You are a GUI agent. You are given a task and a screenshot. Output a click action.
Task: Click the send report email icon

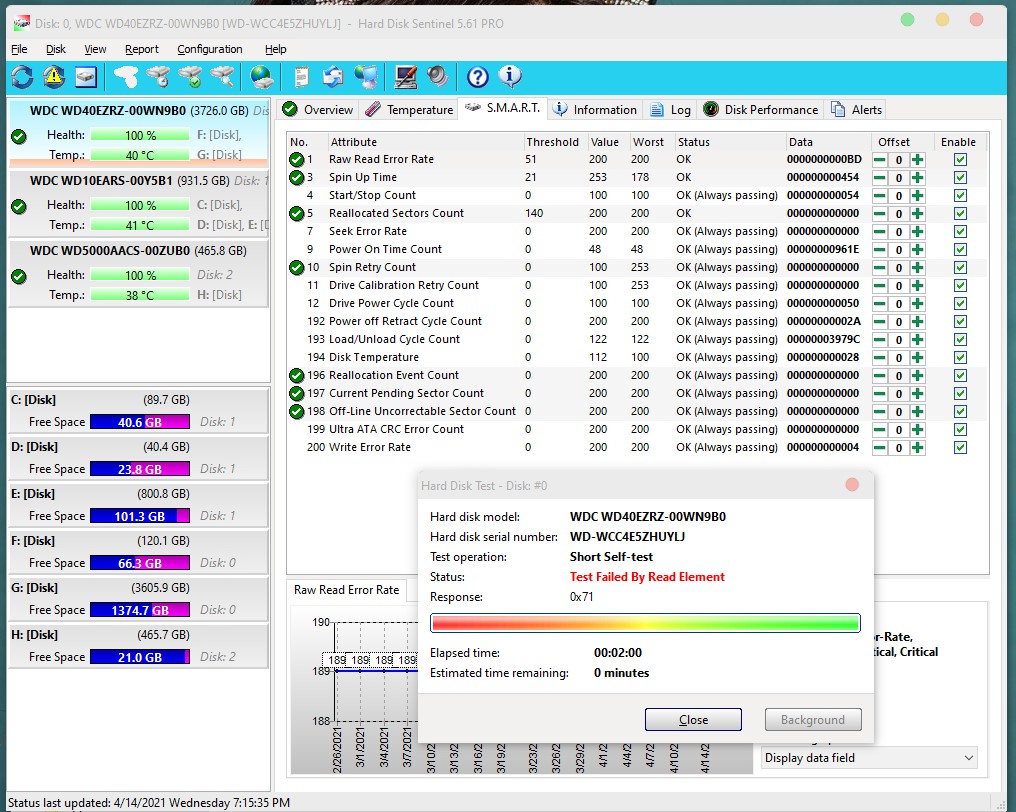click(333, 77)
